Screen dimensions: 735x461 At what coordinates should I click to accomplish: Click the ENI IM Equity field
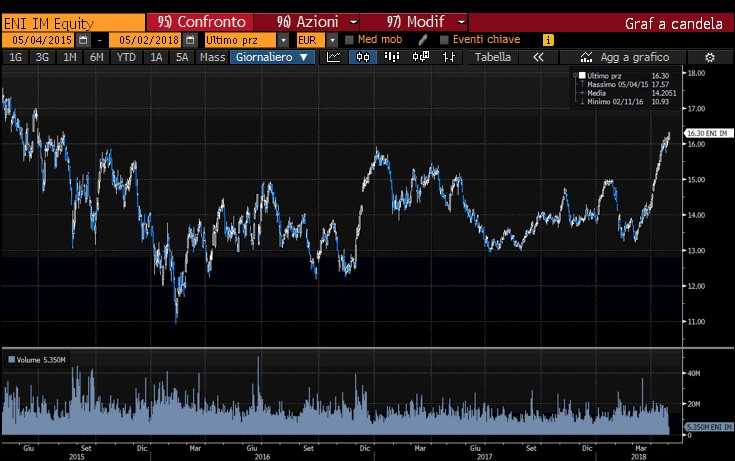coord(74,23)
